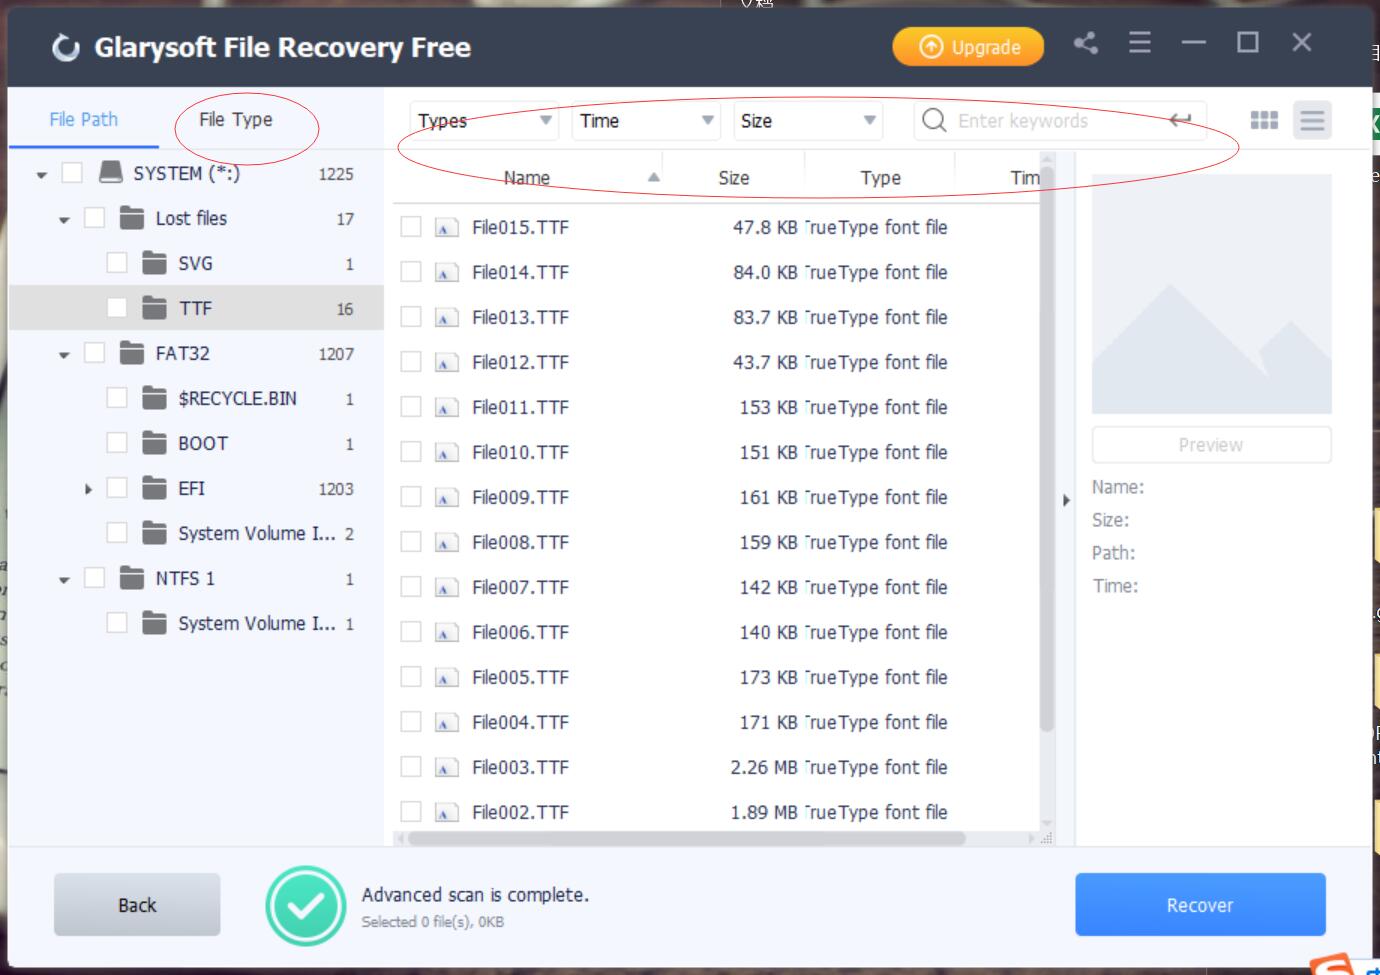Check the Lost files folder checkbox
The image size is (1380, 975).
94,218
